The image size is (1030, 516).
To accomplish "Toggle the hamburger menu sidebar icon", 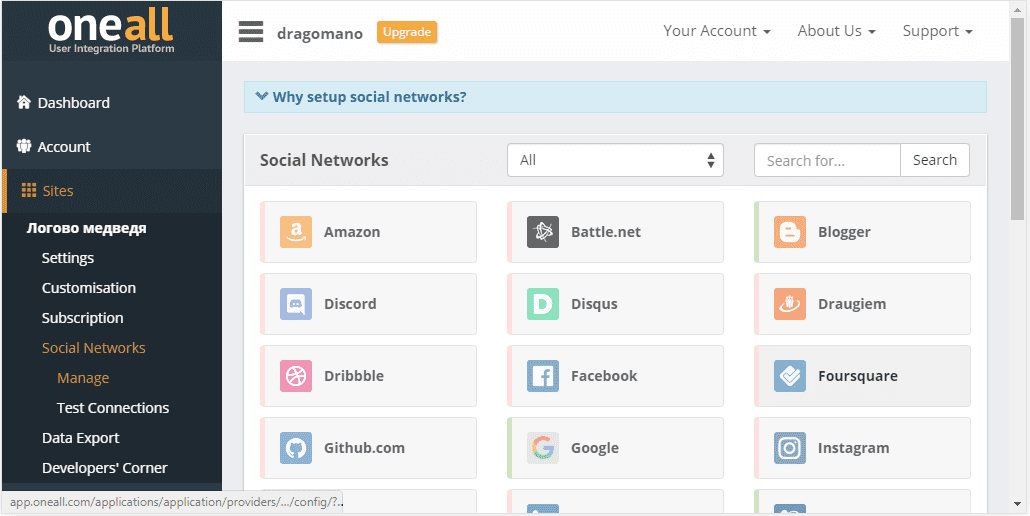I will (x=250, y=32).
